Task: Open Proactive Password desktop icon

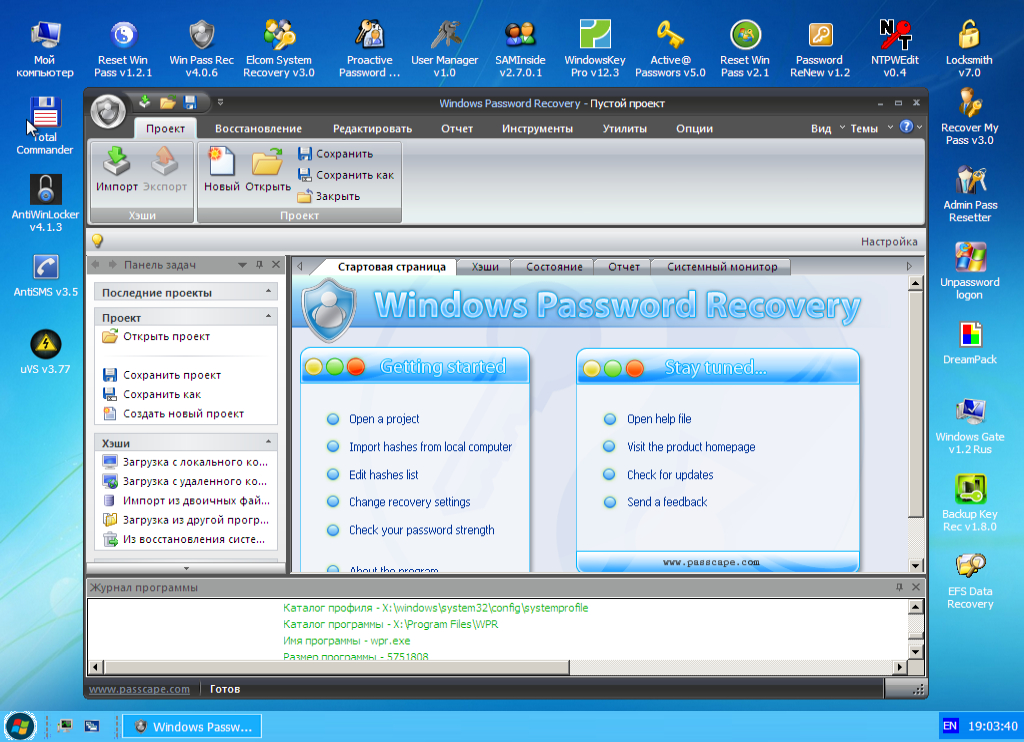Action: tap(370, 49)
